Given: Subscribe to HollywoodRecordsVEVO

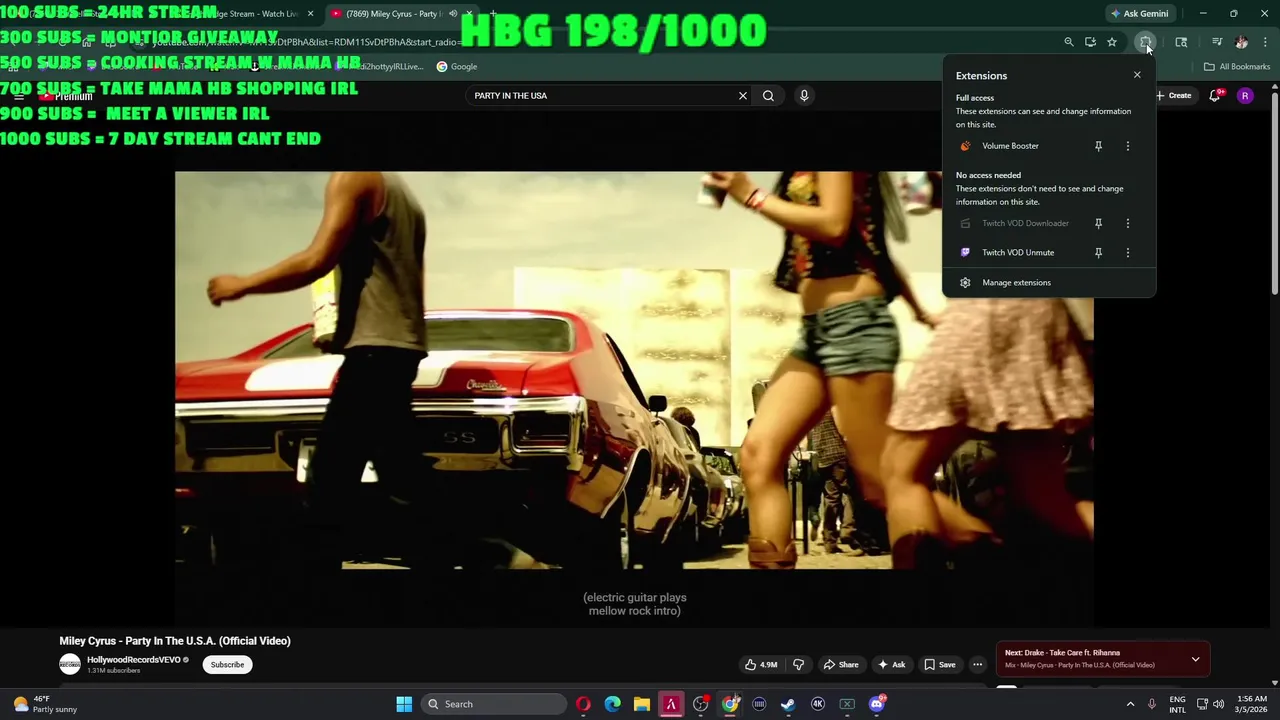Looking at the screenshot, I should pos(227,665).
